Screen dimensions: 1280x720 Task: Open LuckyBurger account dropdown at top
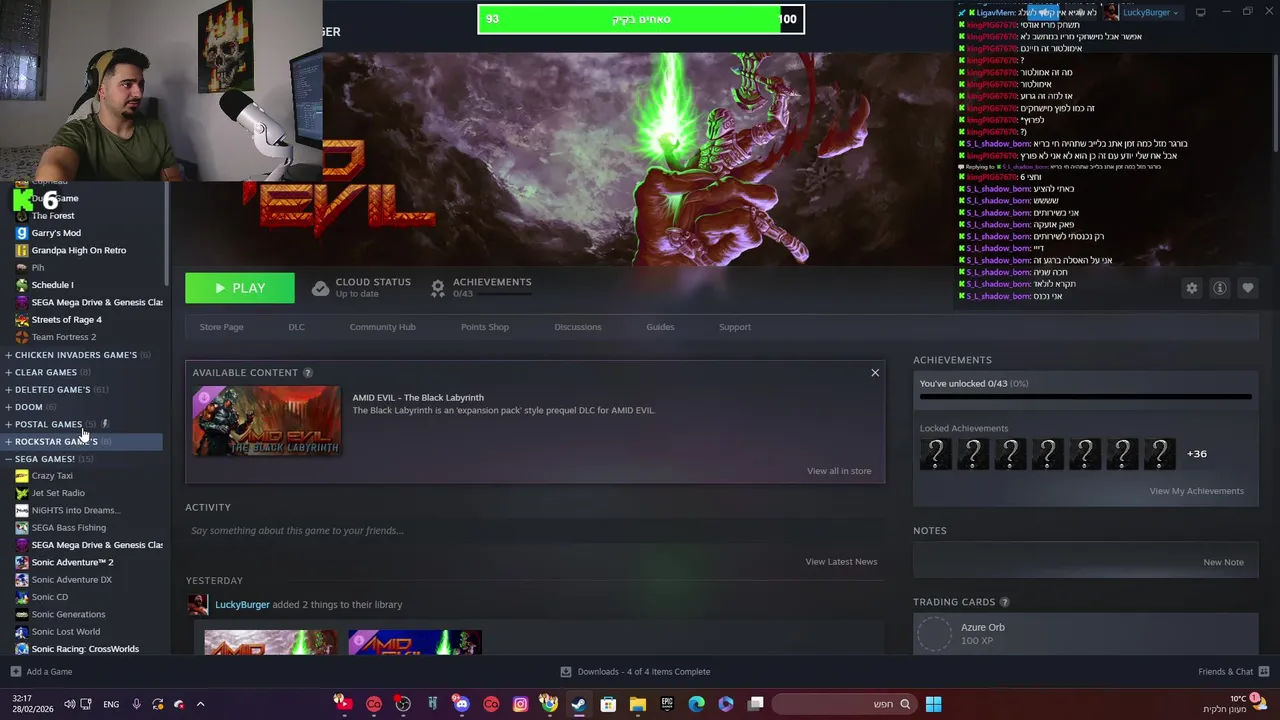click(1152, 12)
